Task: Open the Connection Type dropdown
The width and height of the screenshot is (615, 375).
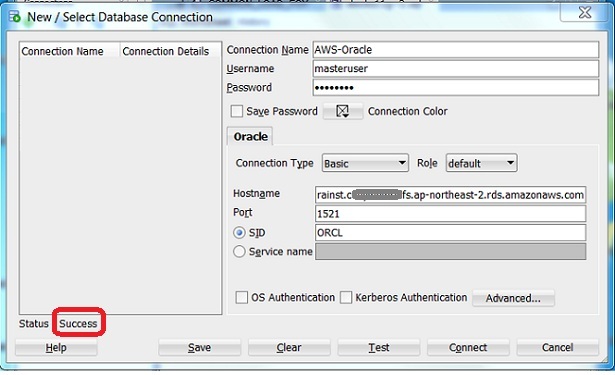Action: (365, 163)
